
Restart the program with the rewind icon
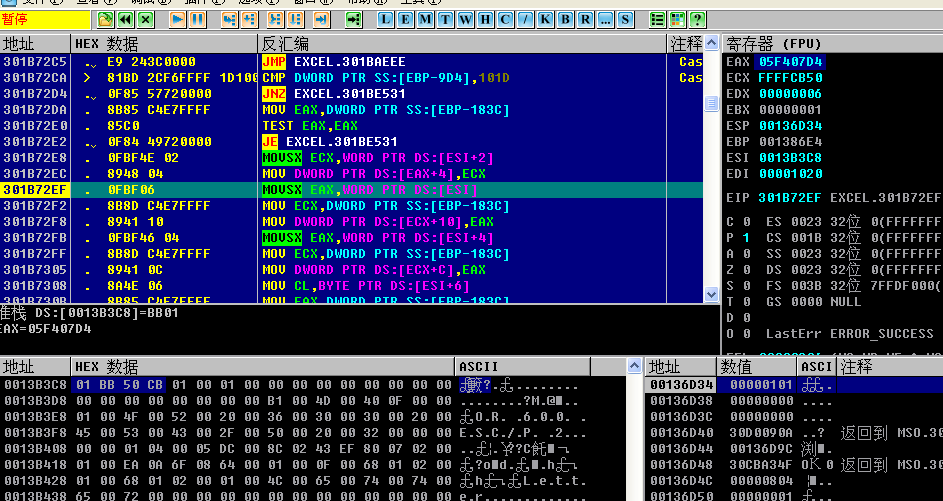pyautogui.click(x=126, y=19)
